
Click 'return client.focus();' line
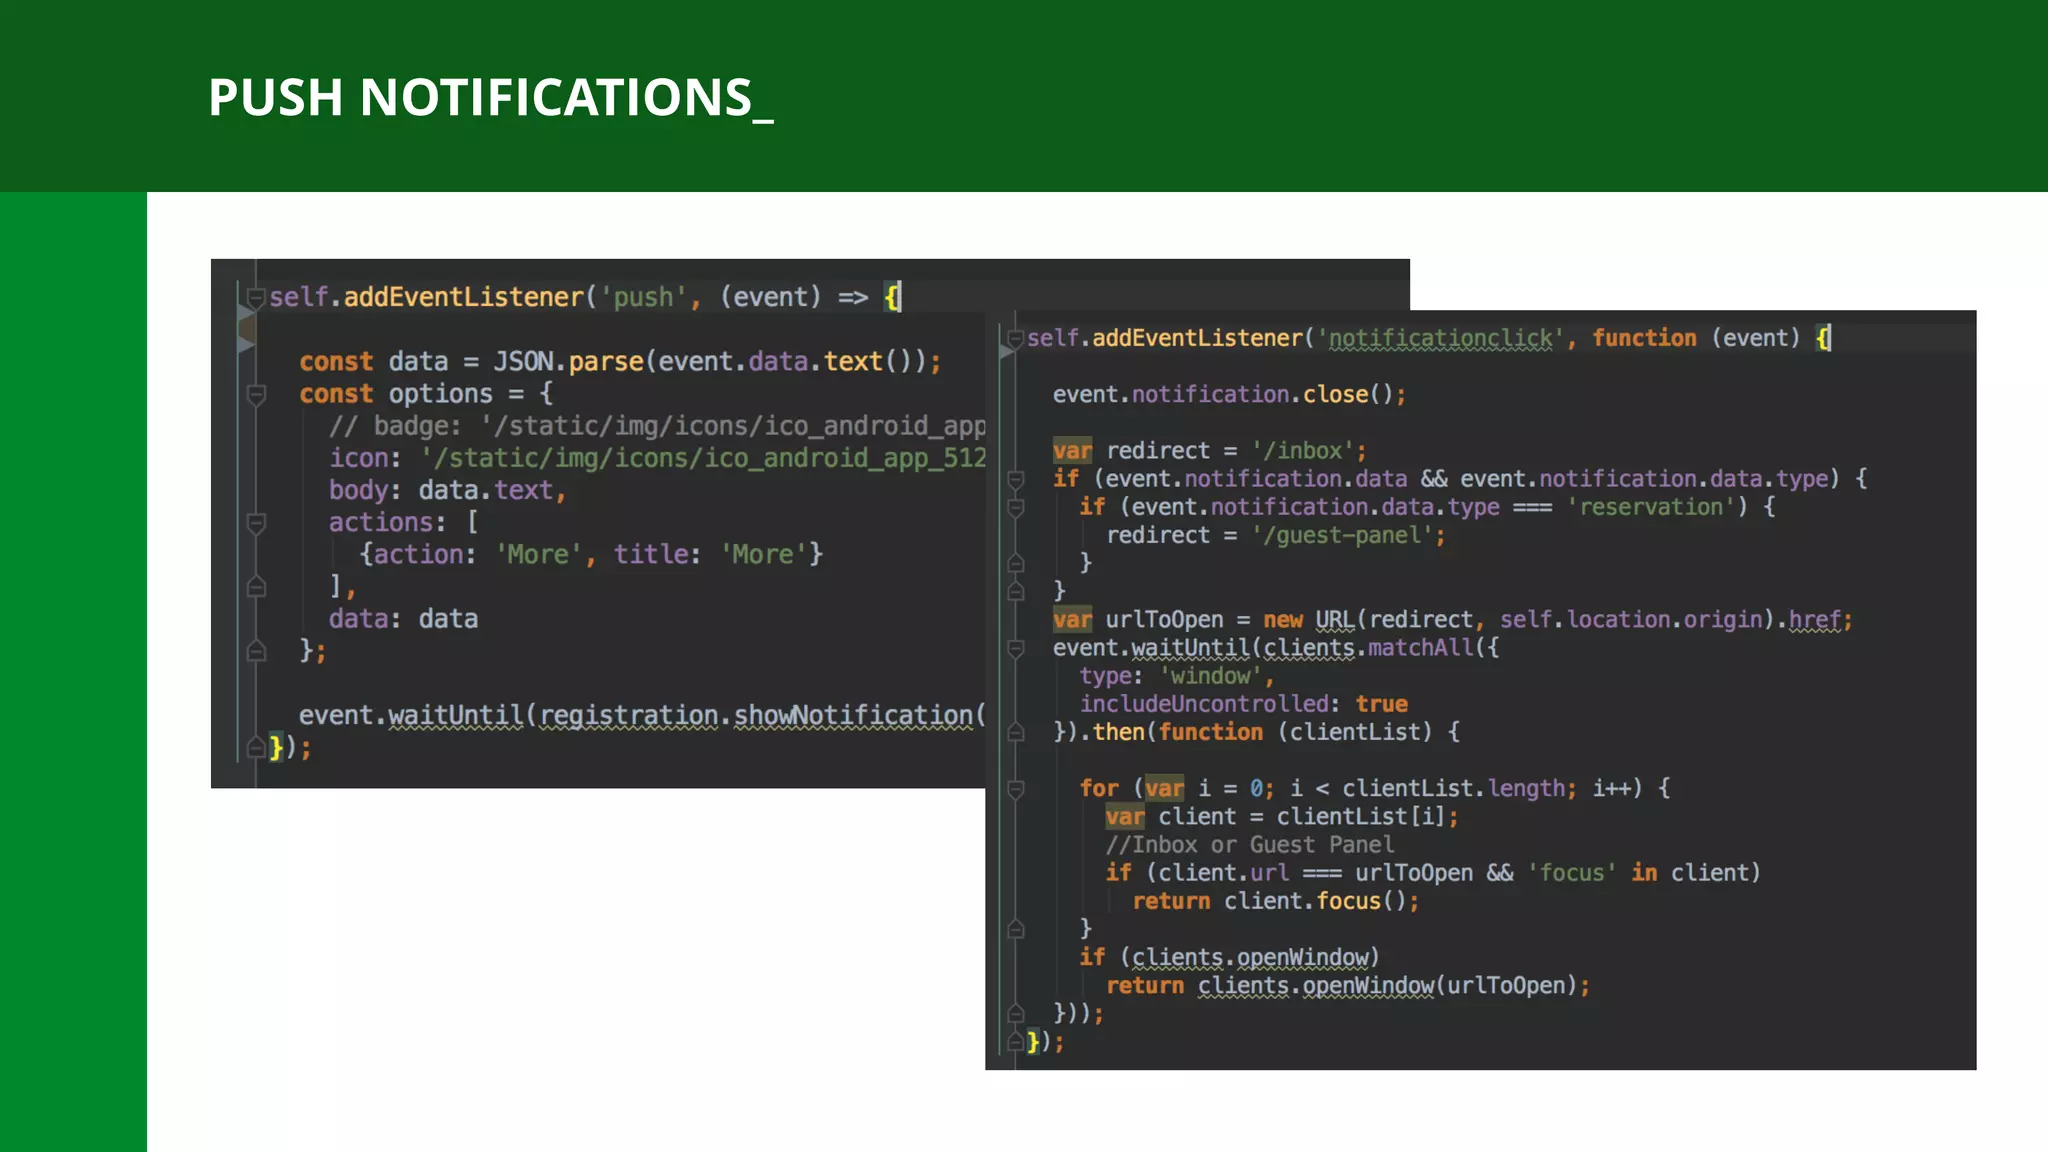pos(1276,901)
